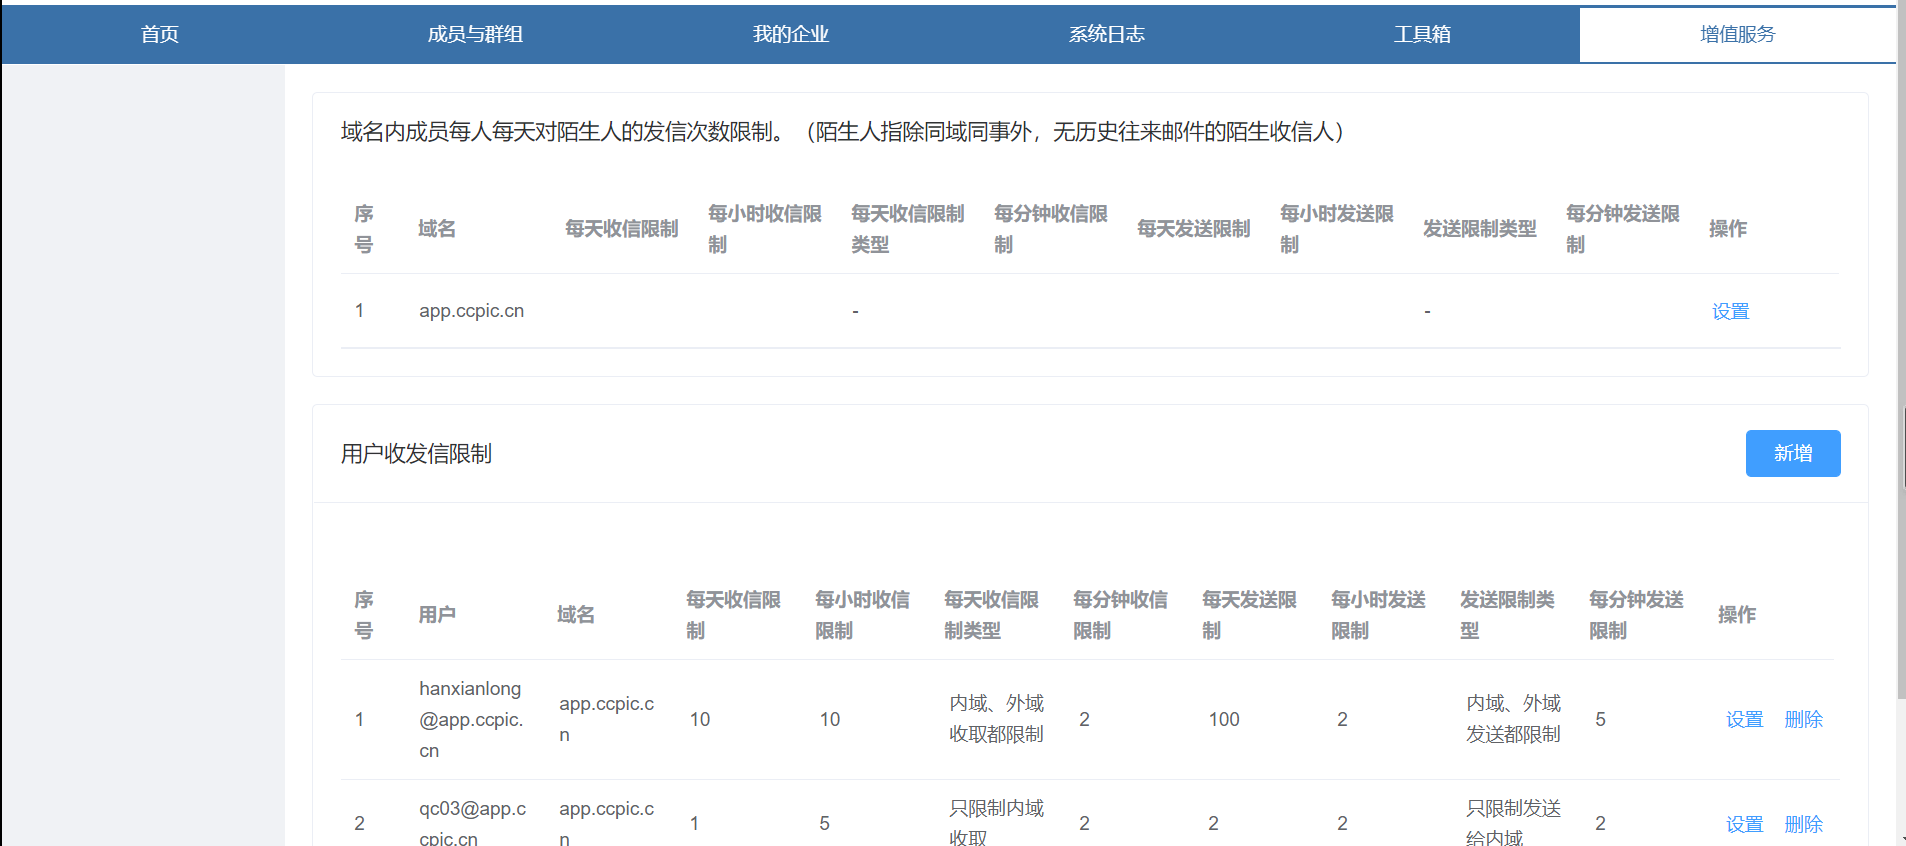Click 每分钟发送限制 header in domain table
The height and width of the screenshot is (846, 1906).
pyautogui.click(x=1622, y=229)
